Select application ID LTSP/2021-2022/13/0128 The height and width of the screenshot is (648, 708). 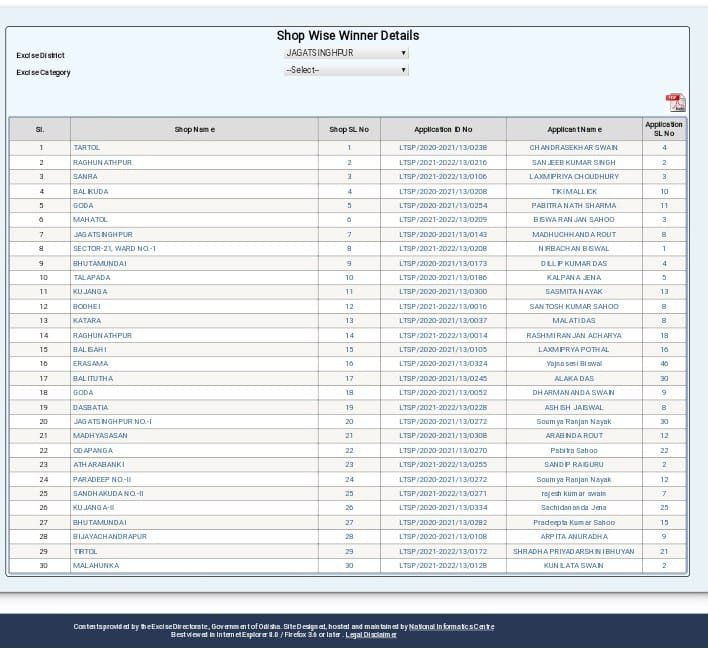[x=443, y=566]
